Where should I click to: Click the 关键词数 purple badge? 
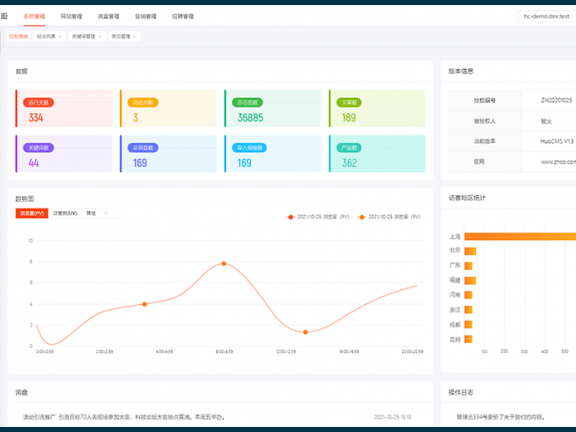(x=39, y=148)
